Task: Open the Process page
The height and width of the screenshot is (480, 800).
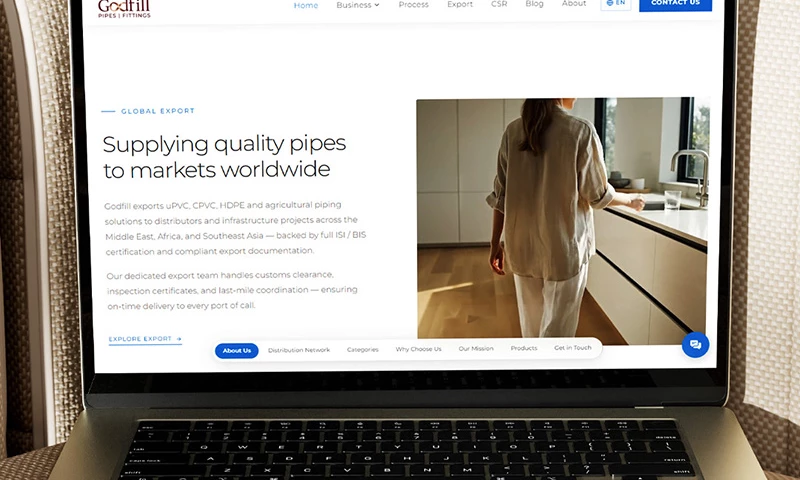Action: pyautogui.click(x=413, y=5)
